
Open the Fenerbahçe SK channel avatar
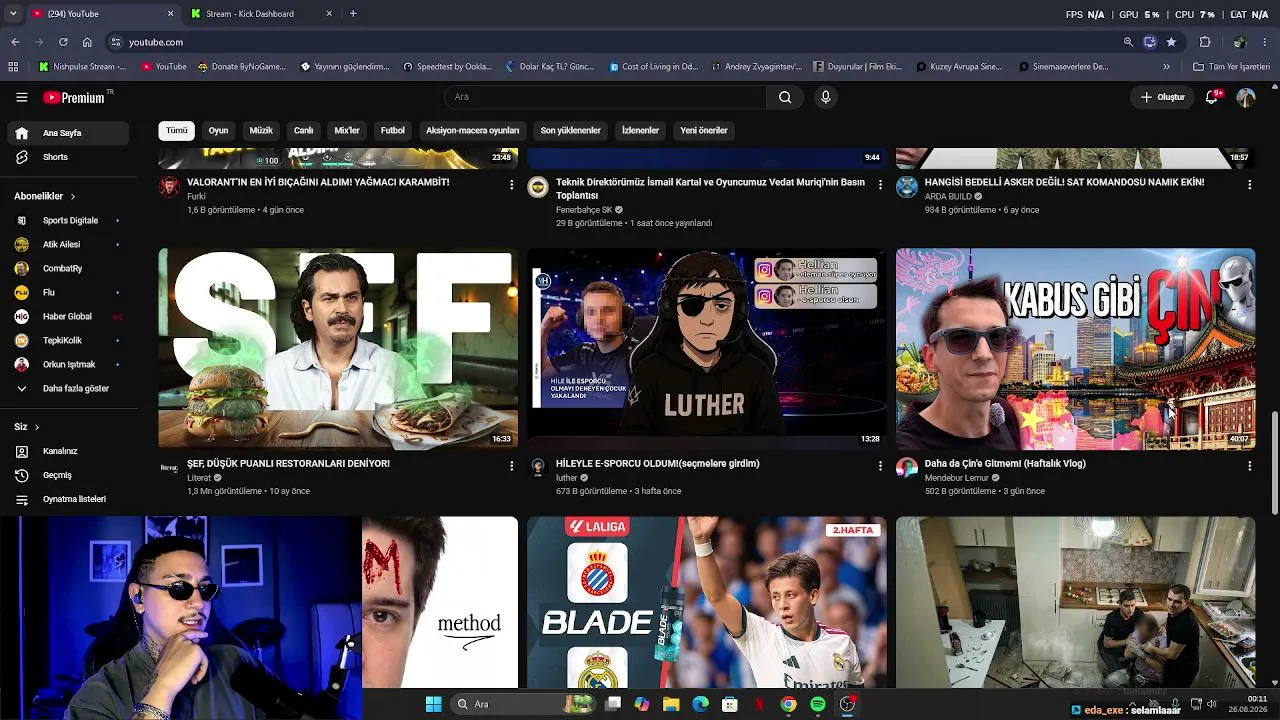tap(538, 187)
